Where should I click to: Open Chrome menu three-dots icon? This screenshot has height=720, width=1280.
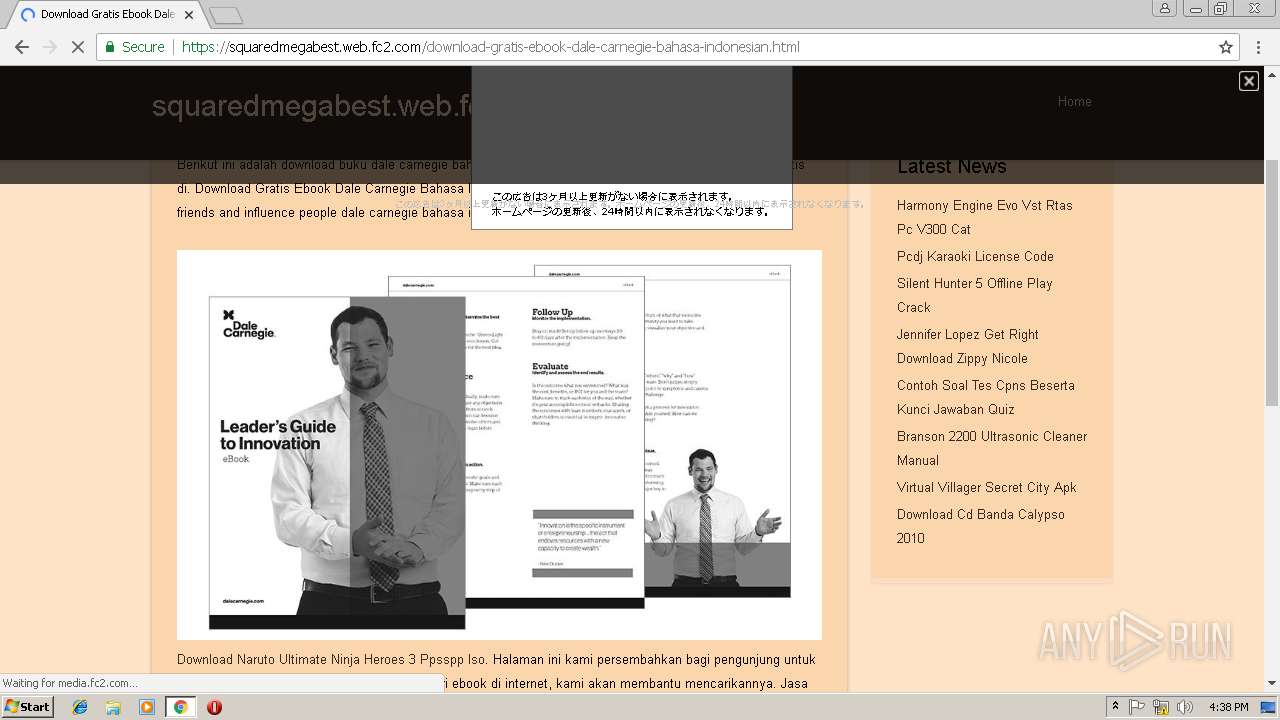coord(1258,47)
